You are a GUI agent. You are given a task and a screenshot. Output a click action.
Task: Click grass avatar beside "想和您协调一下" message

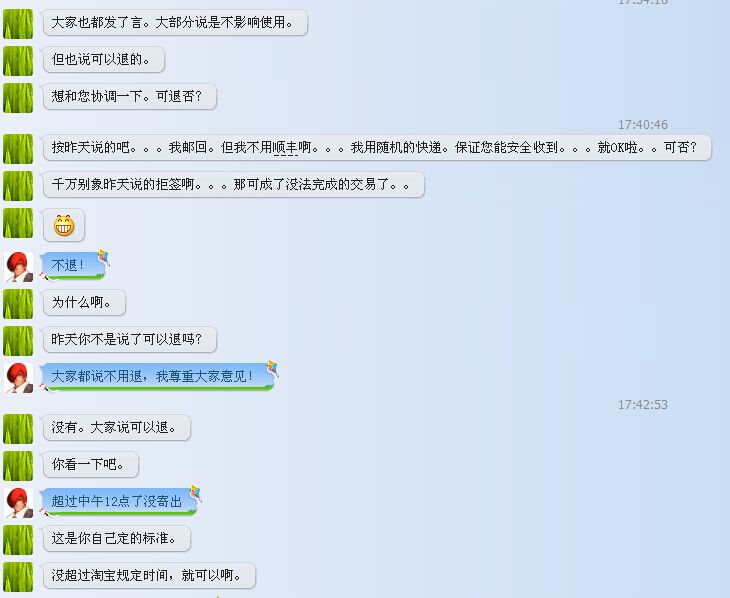[x=18, y=98]
